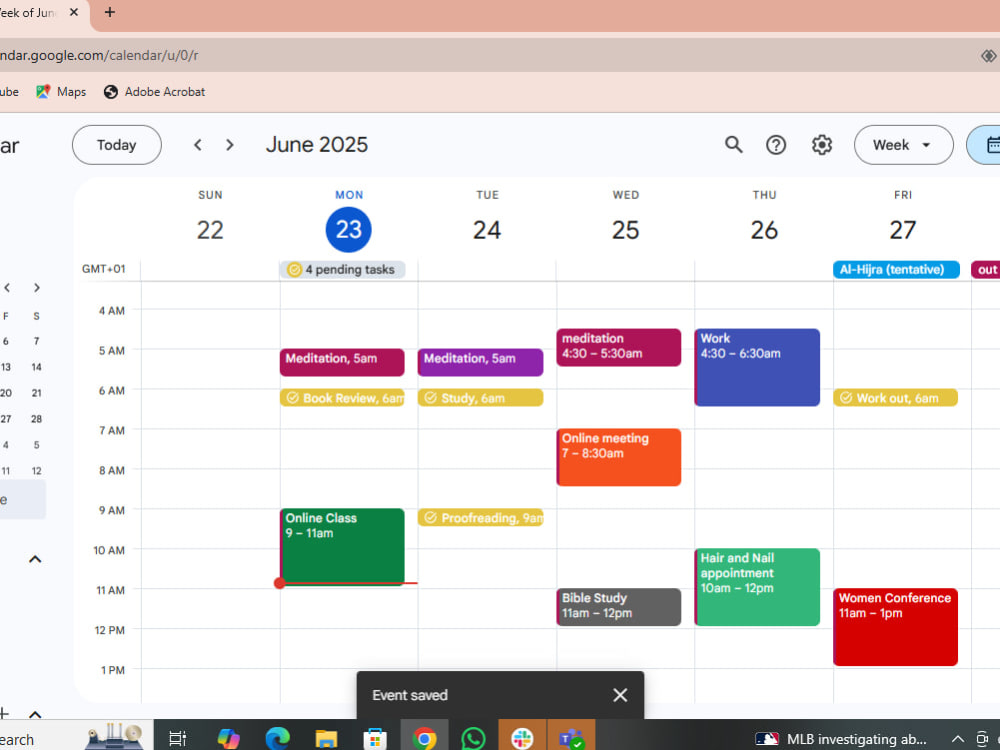Open the Proofreading 9am task
The height and width of the screenshot is (750, 1000).
point(480,517)
